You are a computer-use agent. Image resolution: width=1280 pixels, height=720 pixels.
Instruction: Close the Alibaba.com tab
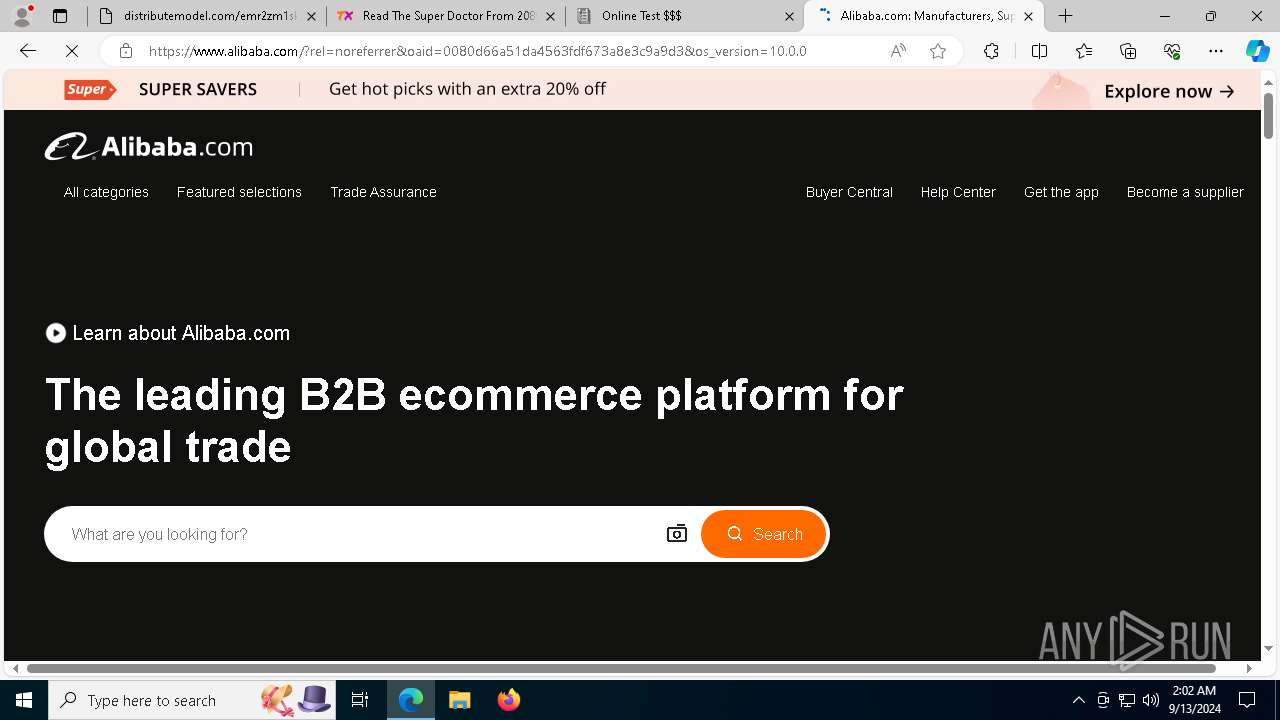(1028, 16)
